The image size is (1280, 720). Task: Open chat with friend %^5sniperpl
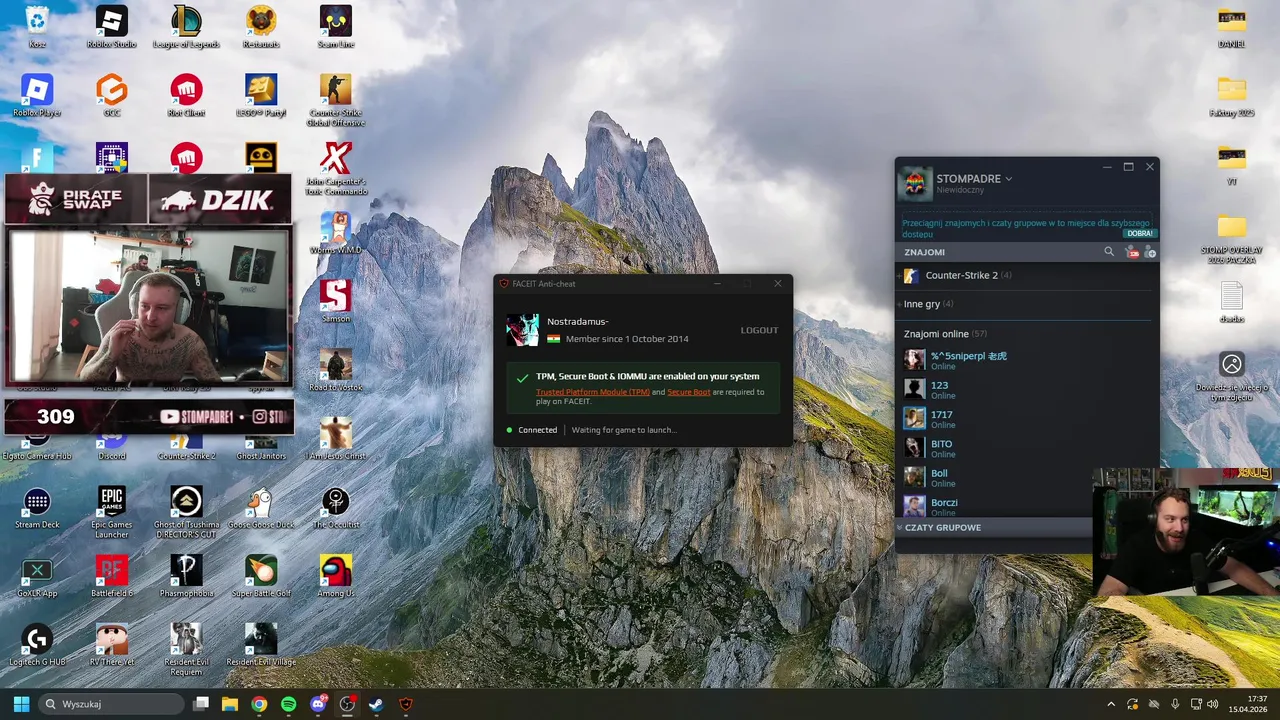(x=1027, y=360)
